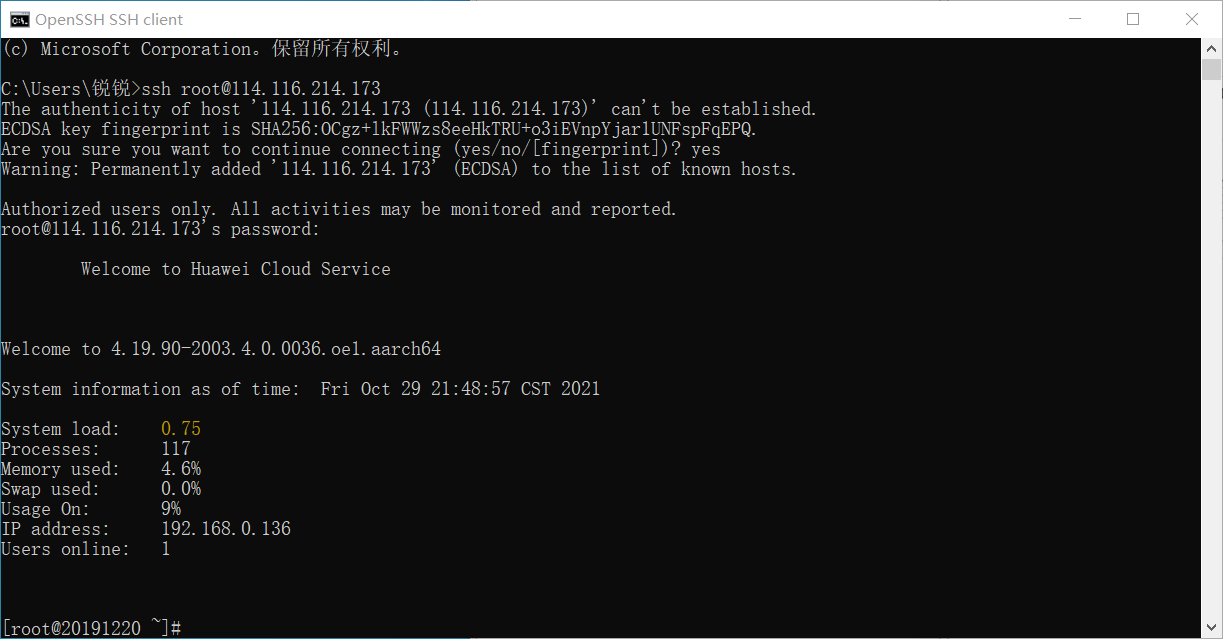The height and width of the screenshot is (639, 1223).
Task: Click the vertical scrollbar thumb
Action: (1211, 69)
